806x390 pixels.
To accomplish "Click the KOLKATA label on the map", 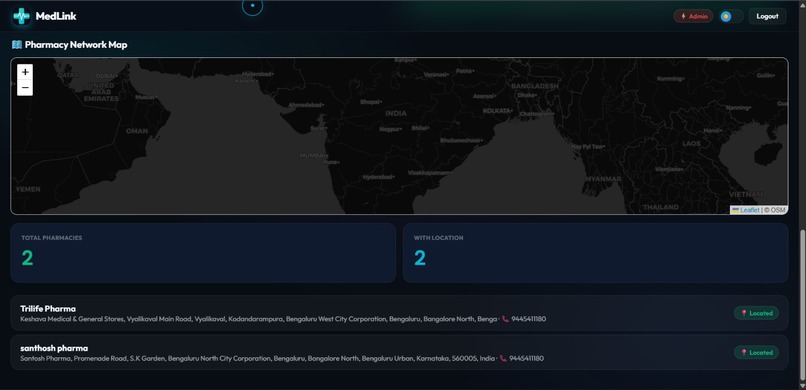I will [497, 110].
